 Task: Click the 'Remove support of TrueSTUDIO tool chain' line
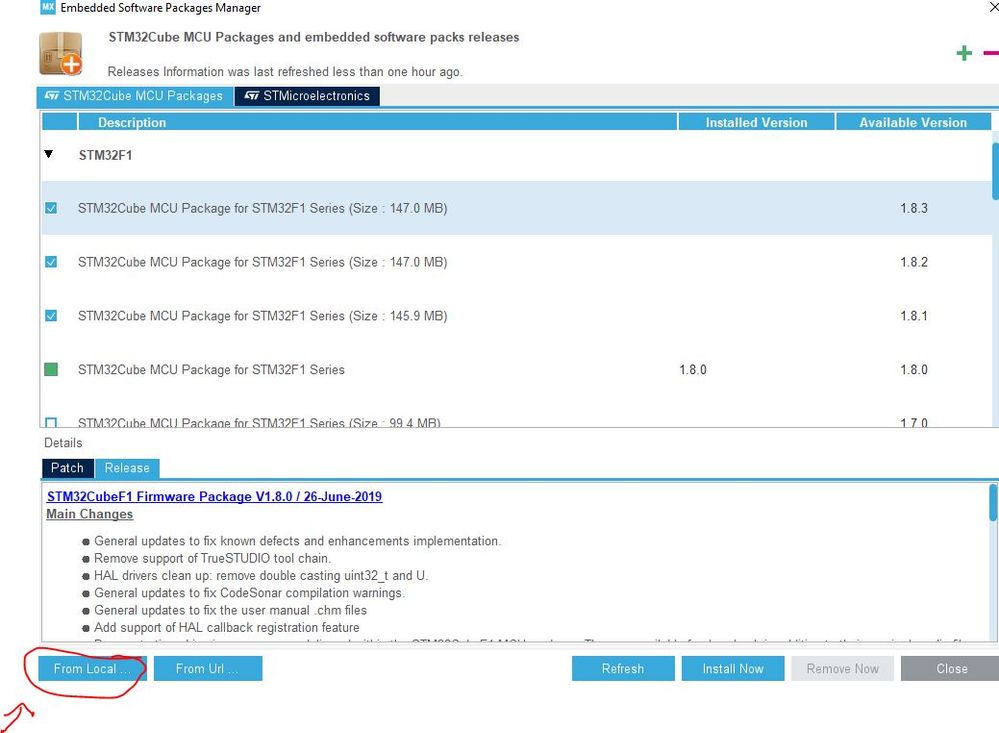(x=213, y=558)
